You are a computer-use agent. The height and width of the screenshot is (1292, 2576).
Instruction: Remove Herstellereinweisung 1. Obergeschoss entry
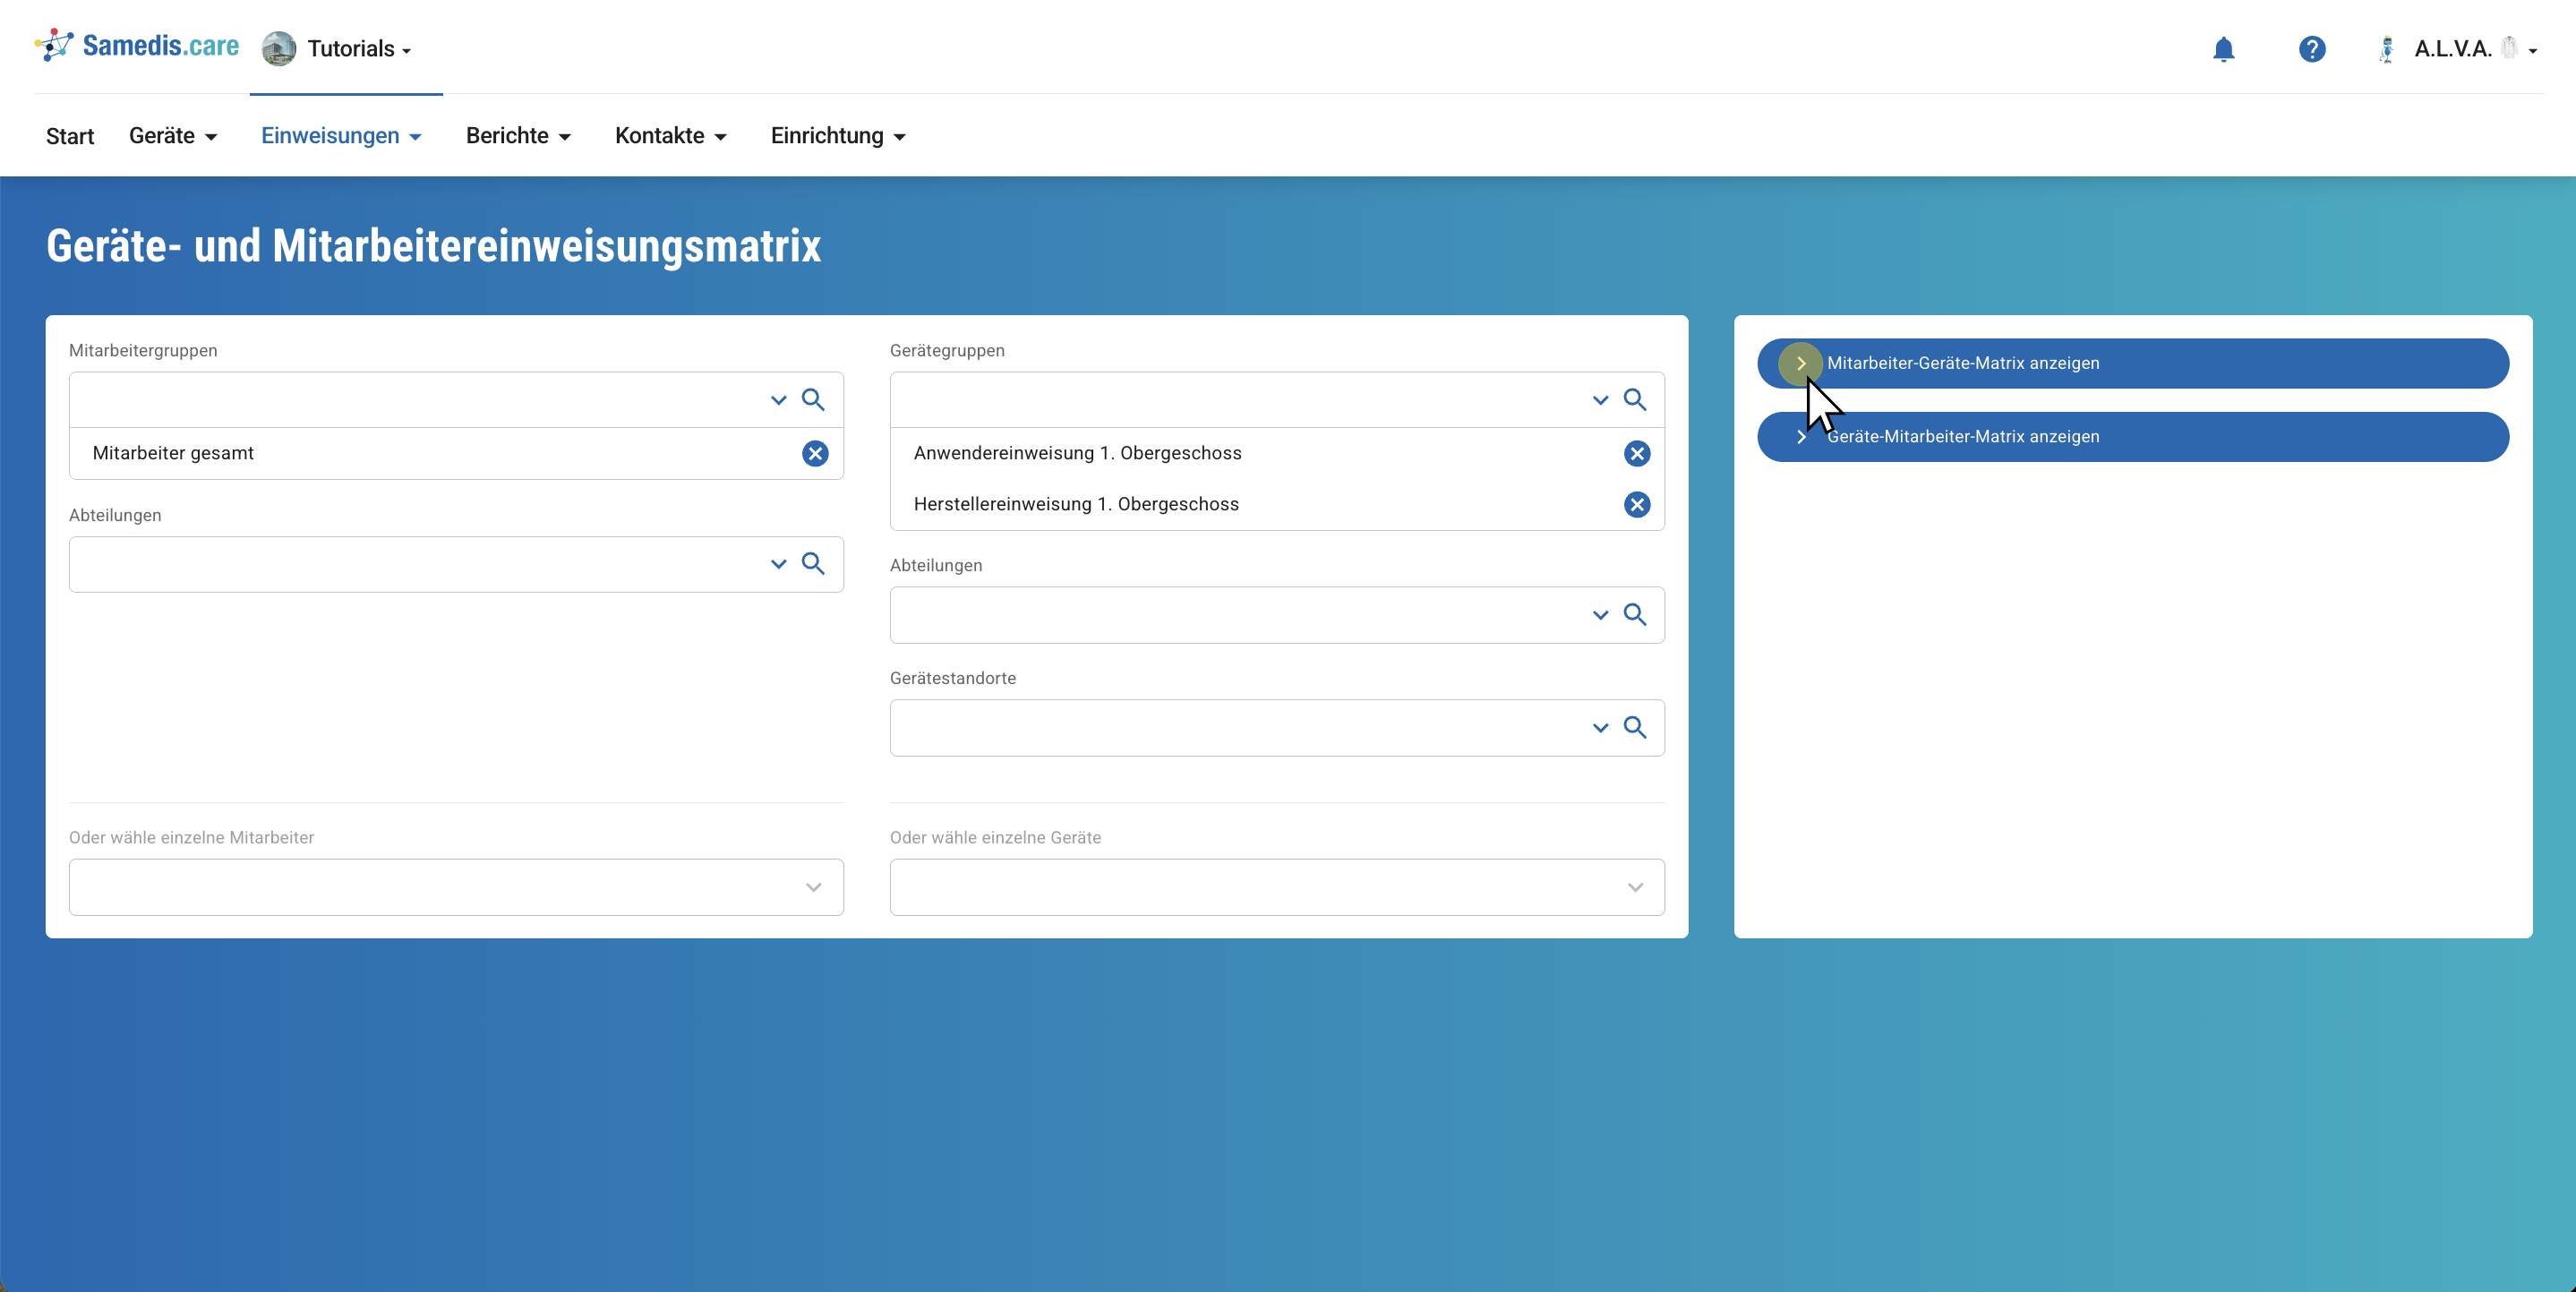point(1637,504)
